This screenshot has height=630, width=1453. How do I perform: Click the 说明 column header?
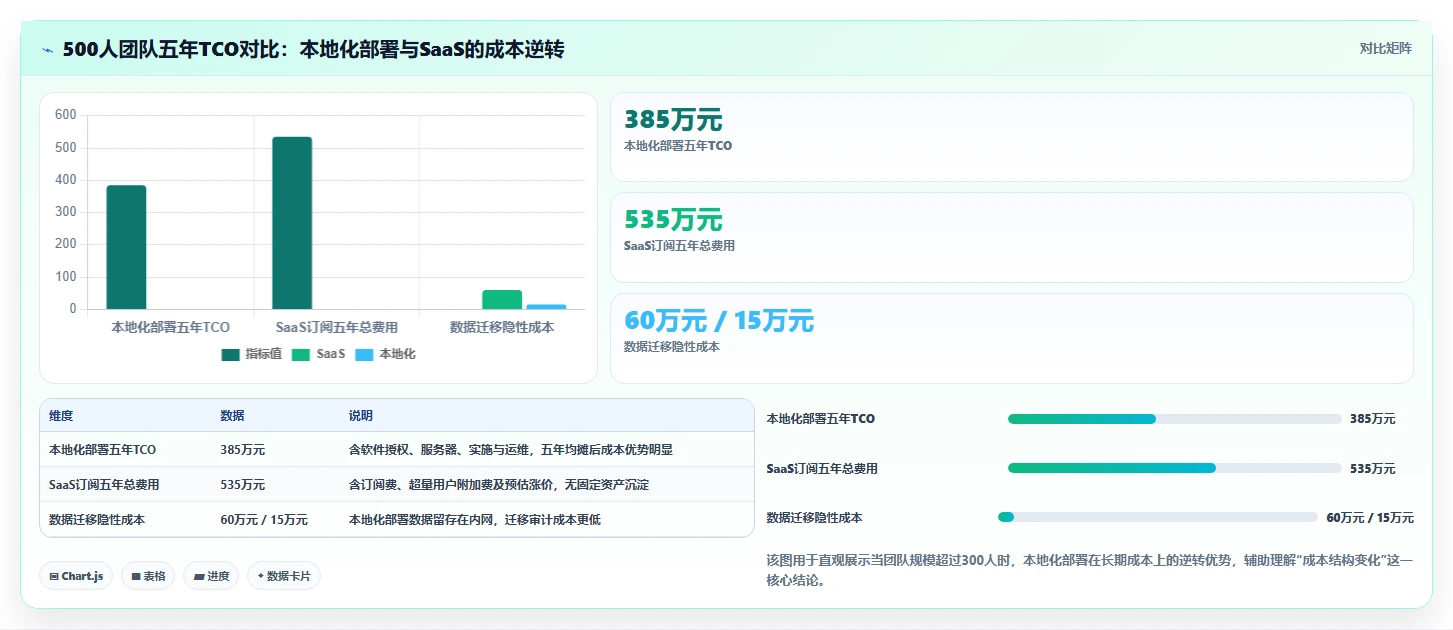coord(360,416)
